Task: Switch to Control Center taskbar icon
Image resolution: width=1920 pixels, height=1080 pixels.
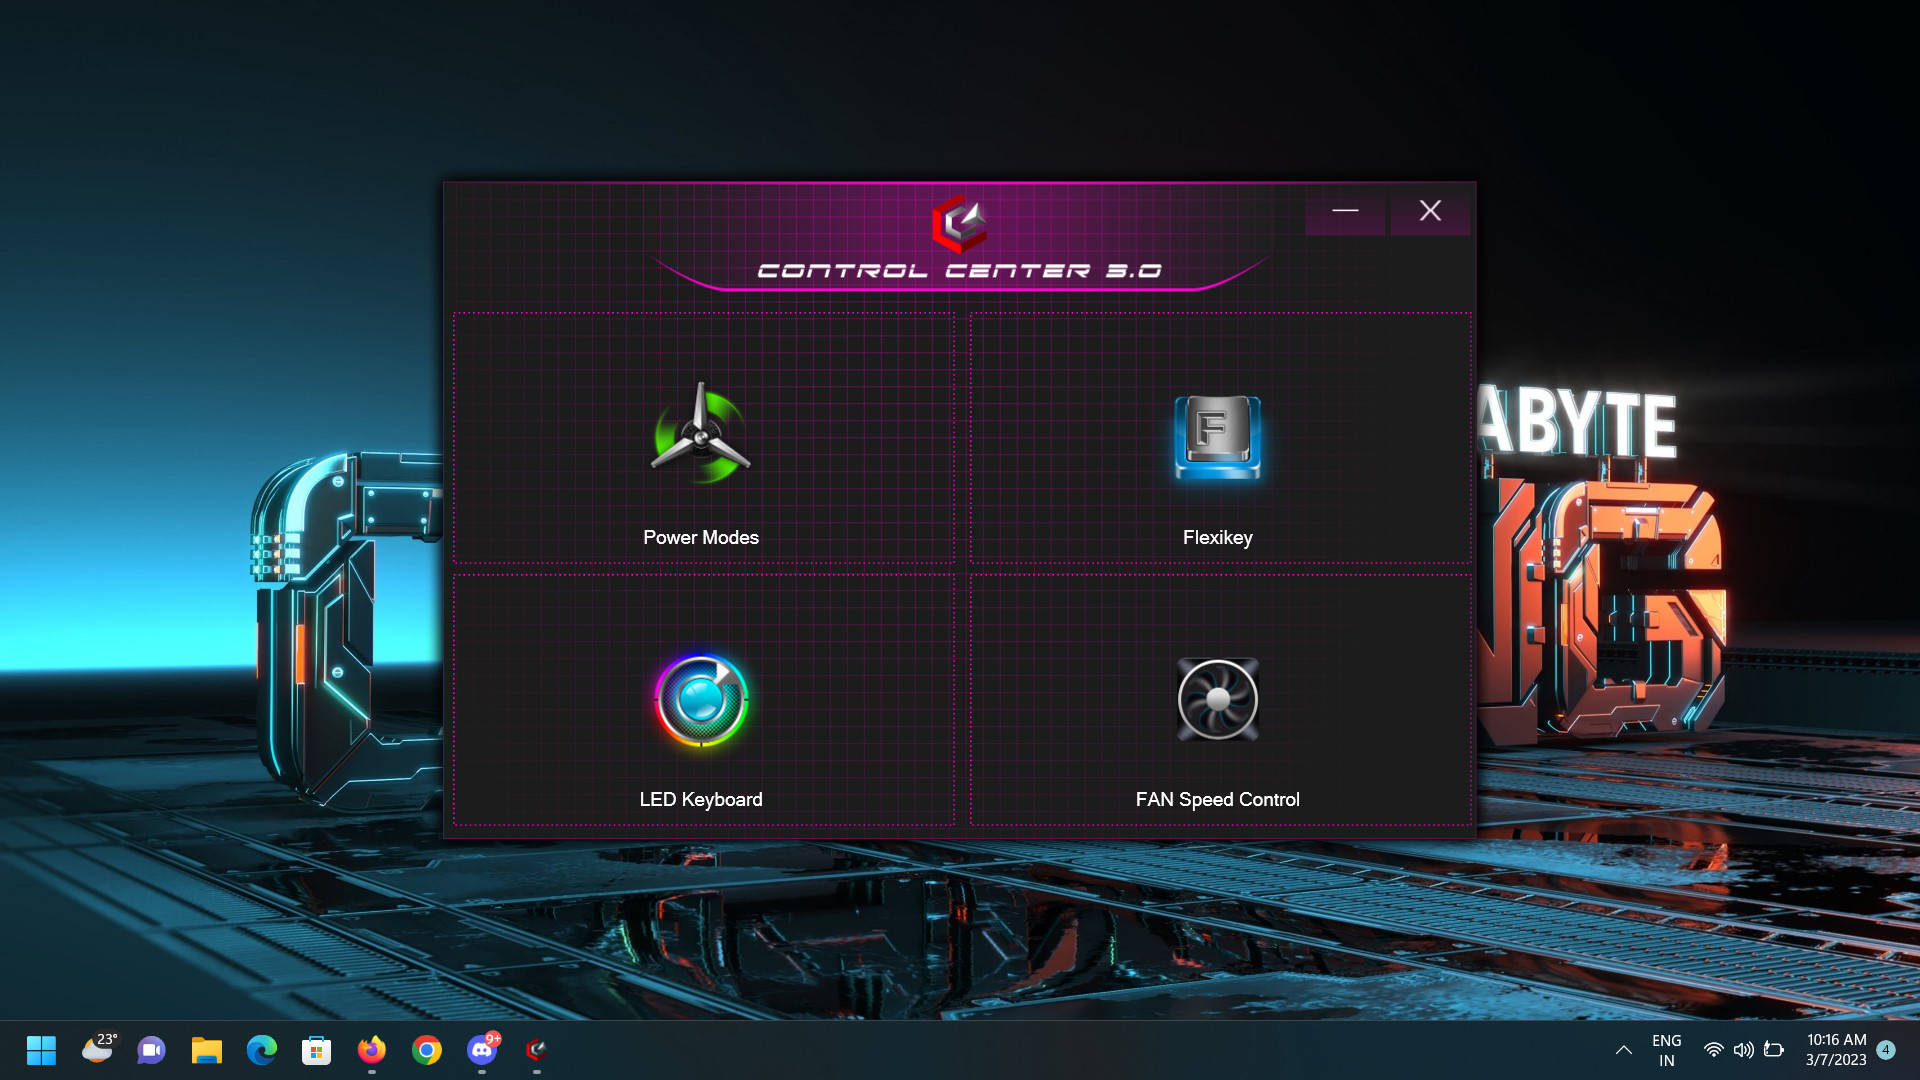Action: click(x=537, y=1050)
